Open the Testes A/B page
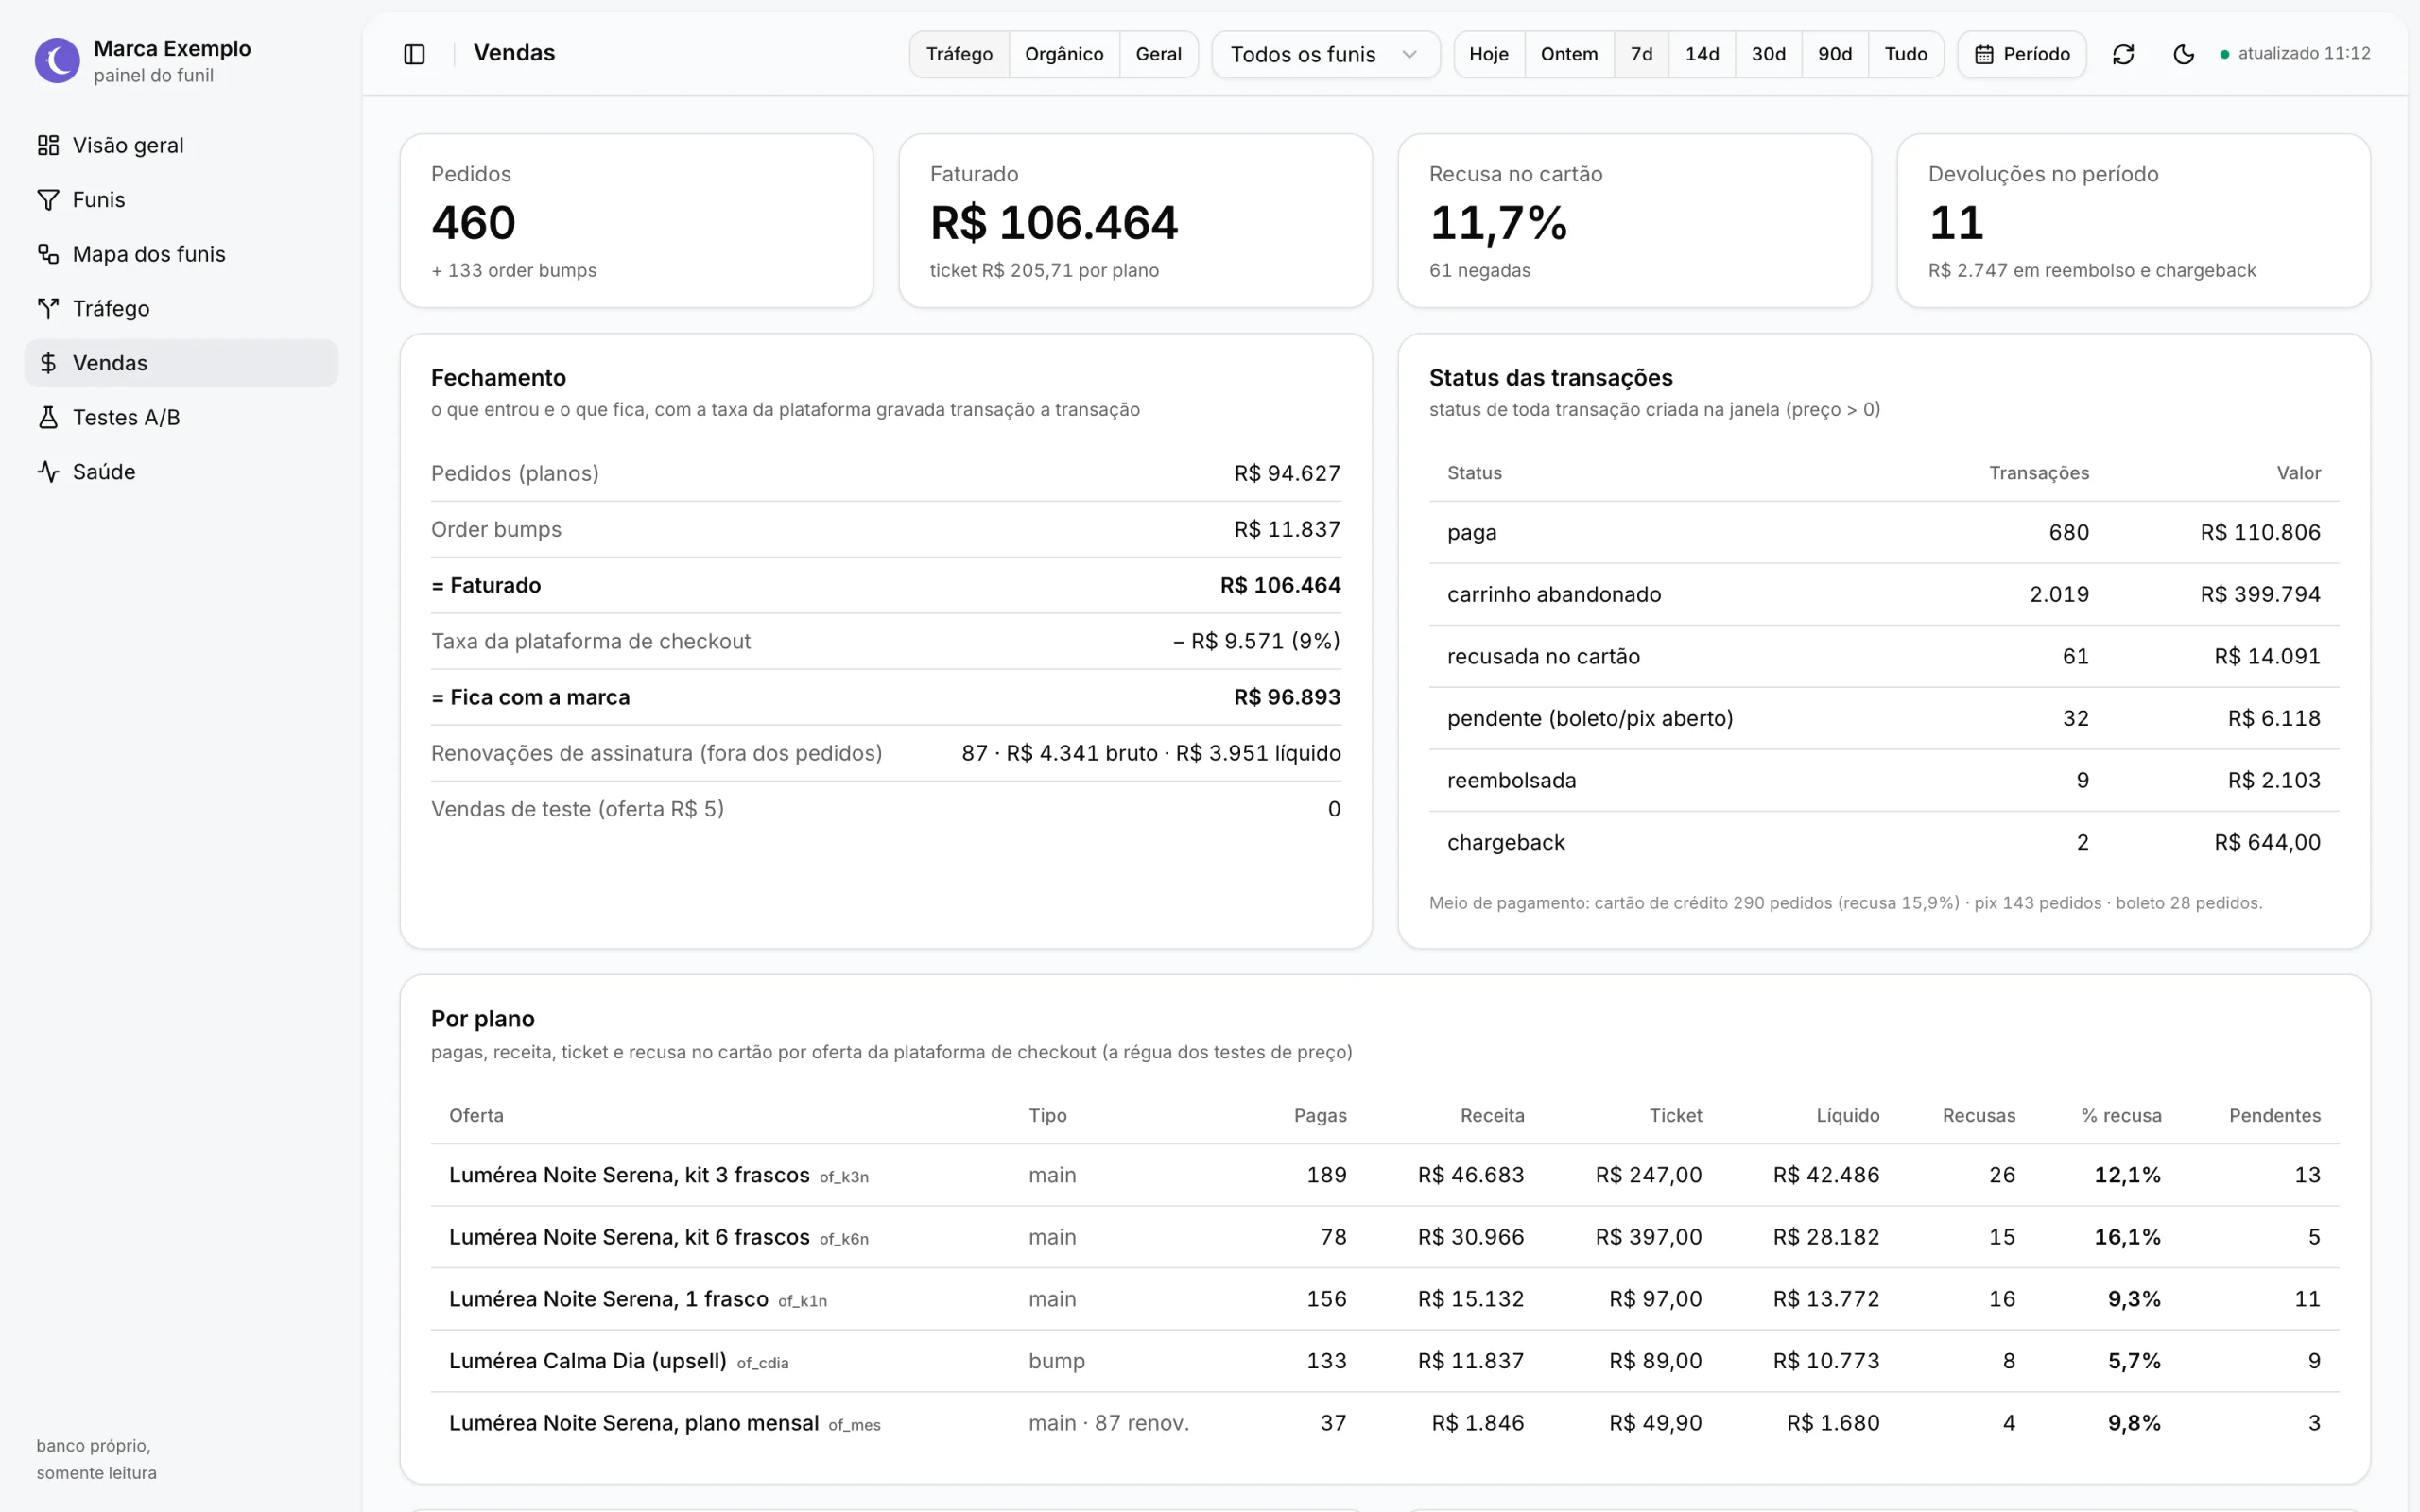The height and width of the screenshot is (1512, 2420). 181,417
